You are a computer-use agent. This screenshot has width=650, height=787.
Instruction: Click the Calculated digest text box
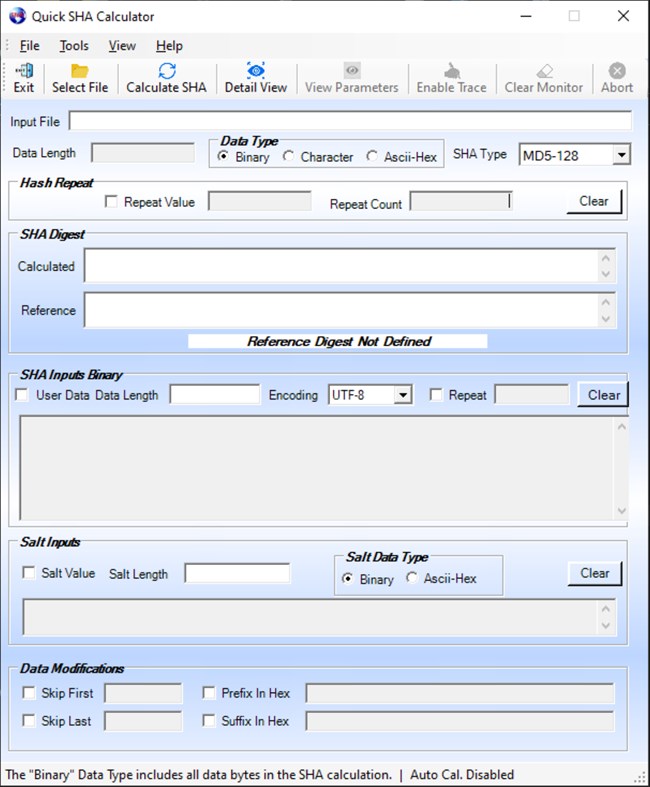(x=349, y=265)
